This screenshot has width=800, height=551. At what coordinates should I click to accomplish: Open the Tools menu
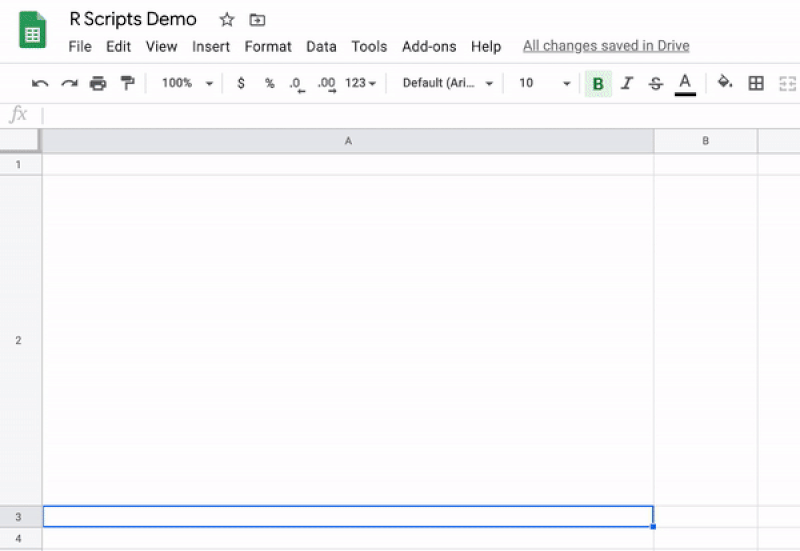pyautogui.click(x=369, y=46)
